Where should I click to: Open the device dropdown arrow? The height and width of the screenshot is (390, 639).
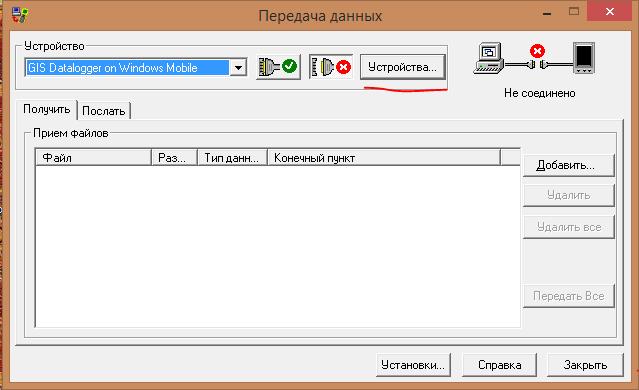(238, 68)
